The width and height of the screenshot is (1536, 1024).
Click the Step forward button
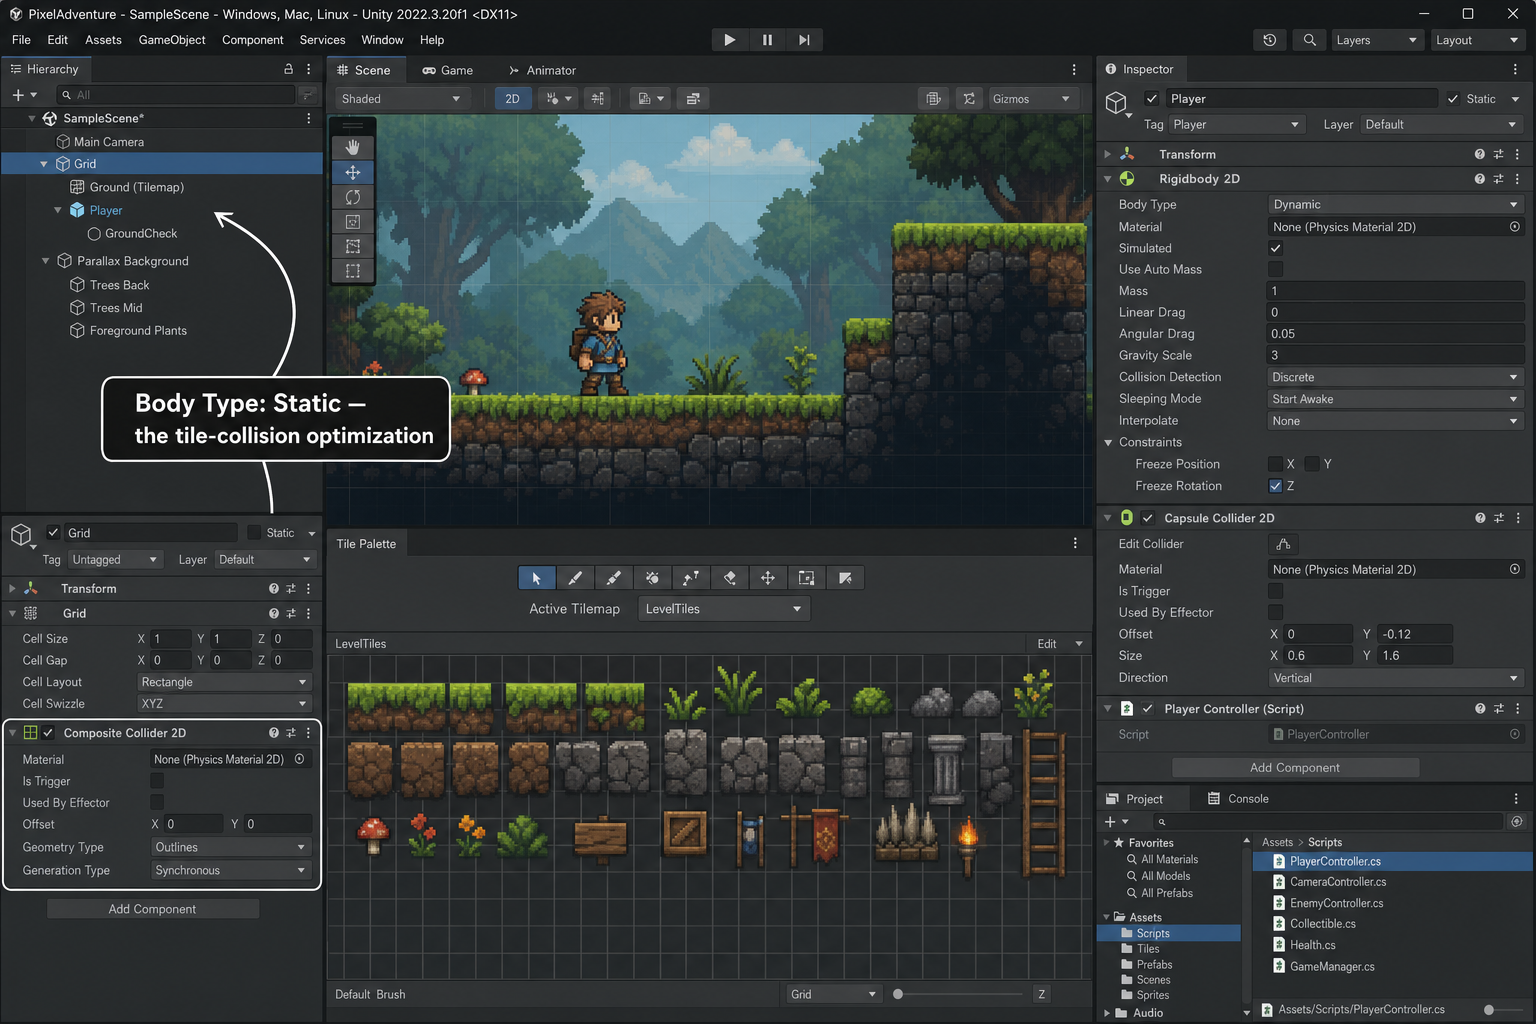[804, 40]
